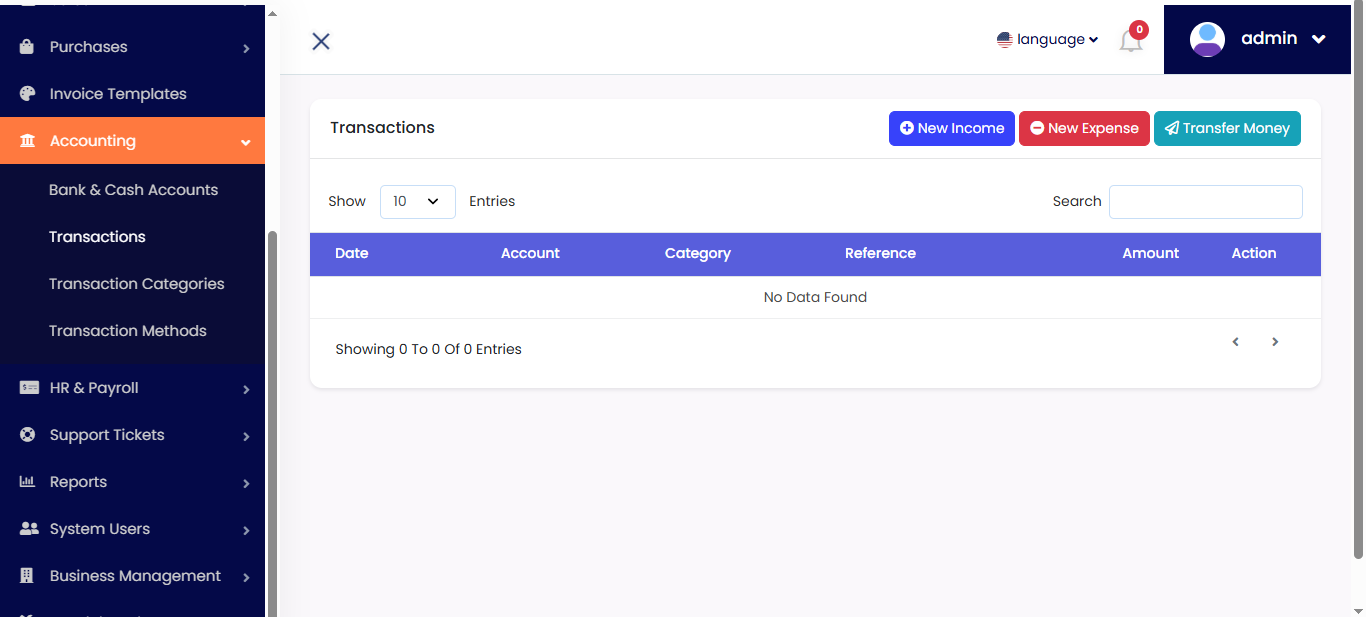Open the admin account dropdown arrow
The width and height of the screenshot is (1366, 617).
pos(1318,40)
